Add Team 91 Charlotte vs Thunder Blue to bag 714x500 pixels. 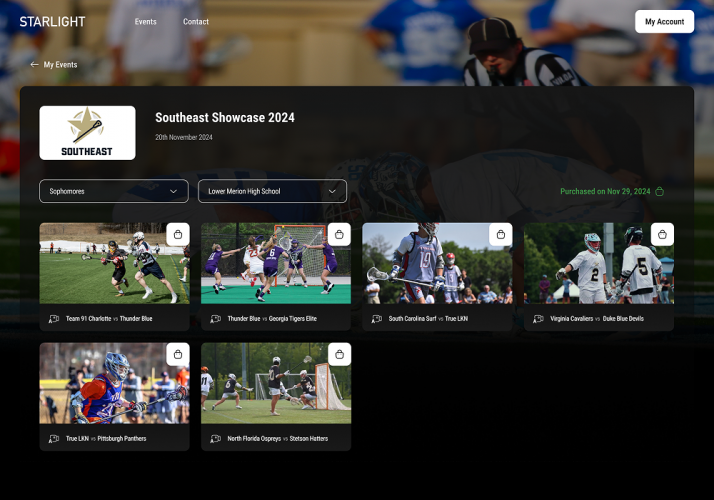[178, 235]
